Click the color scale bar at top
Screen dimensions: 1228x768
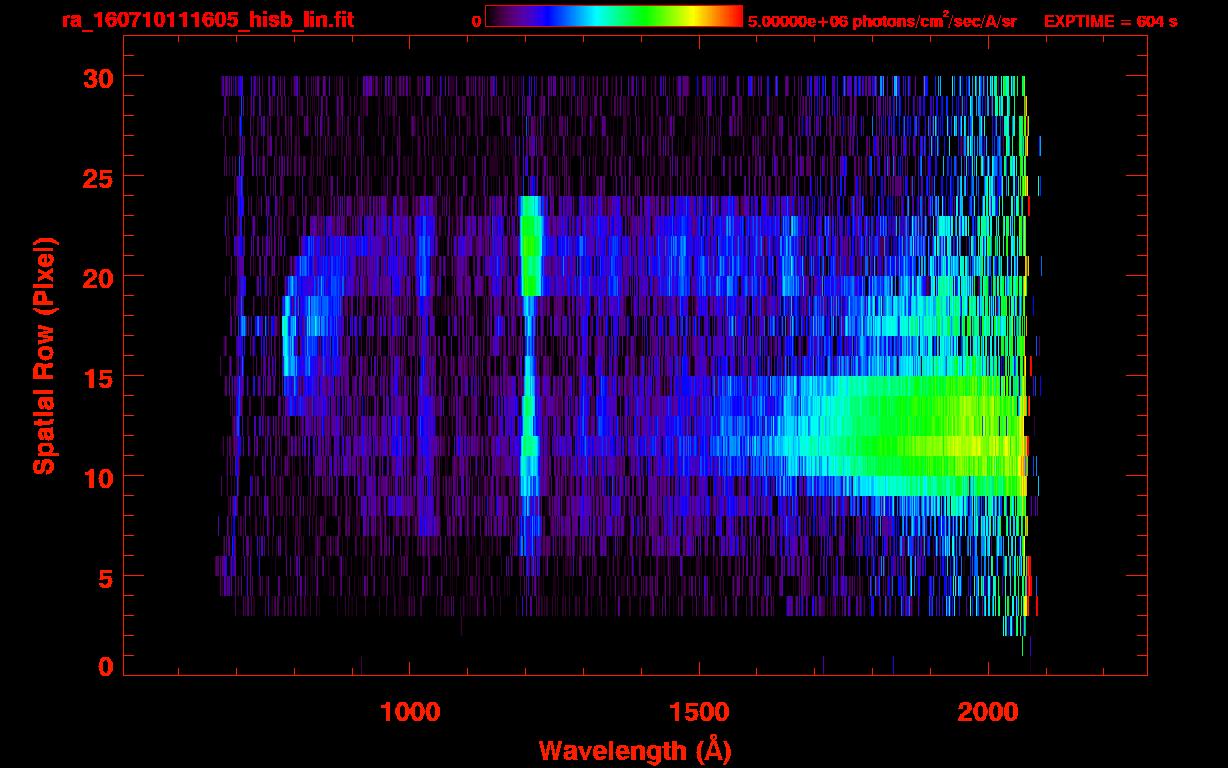point(613,16)
